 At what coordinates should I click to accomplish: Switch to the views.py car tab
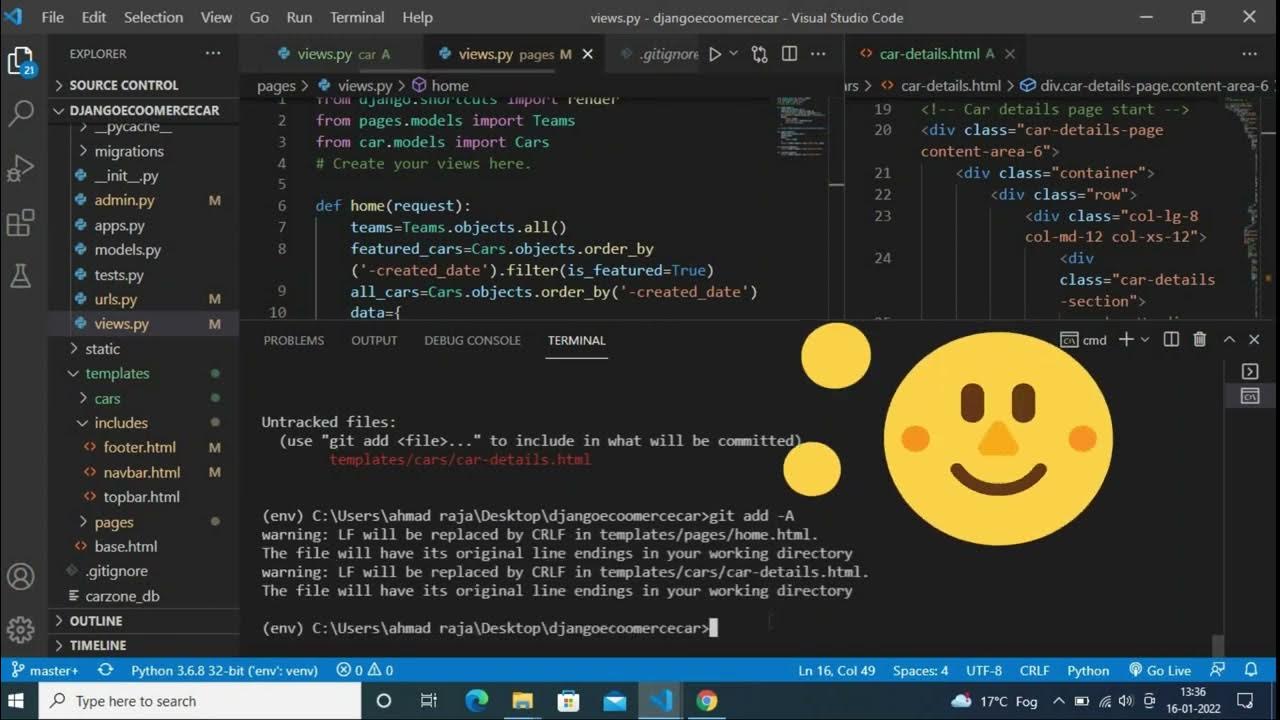[334, 54]
